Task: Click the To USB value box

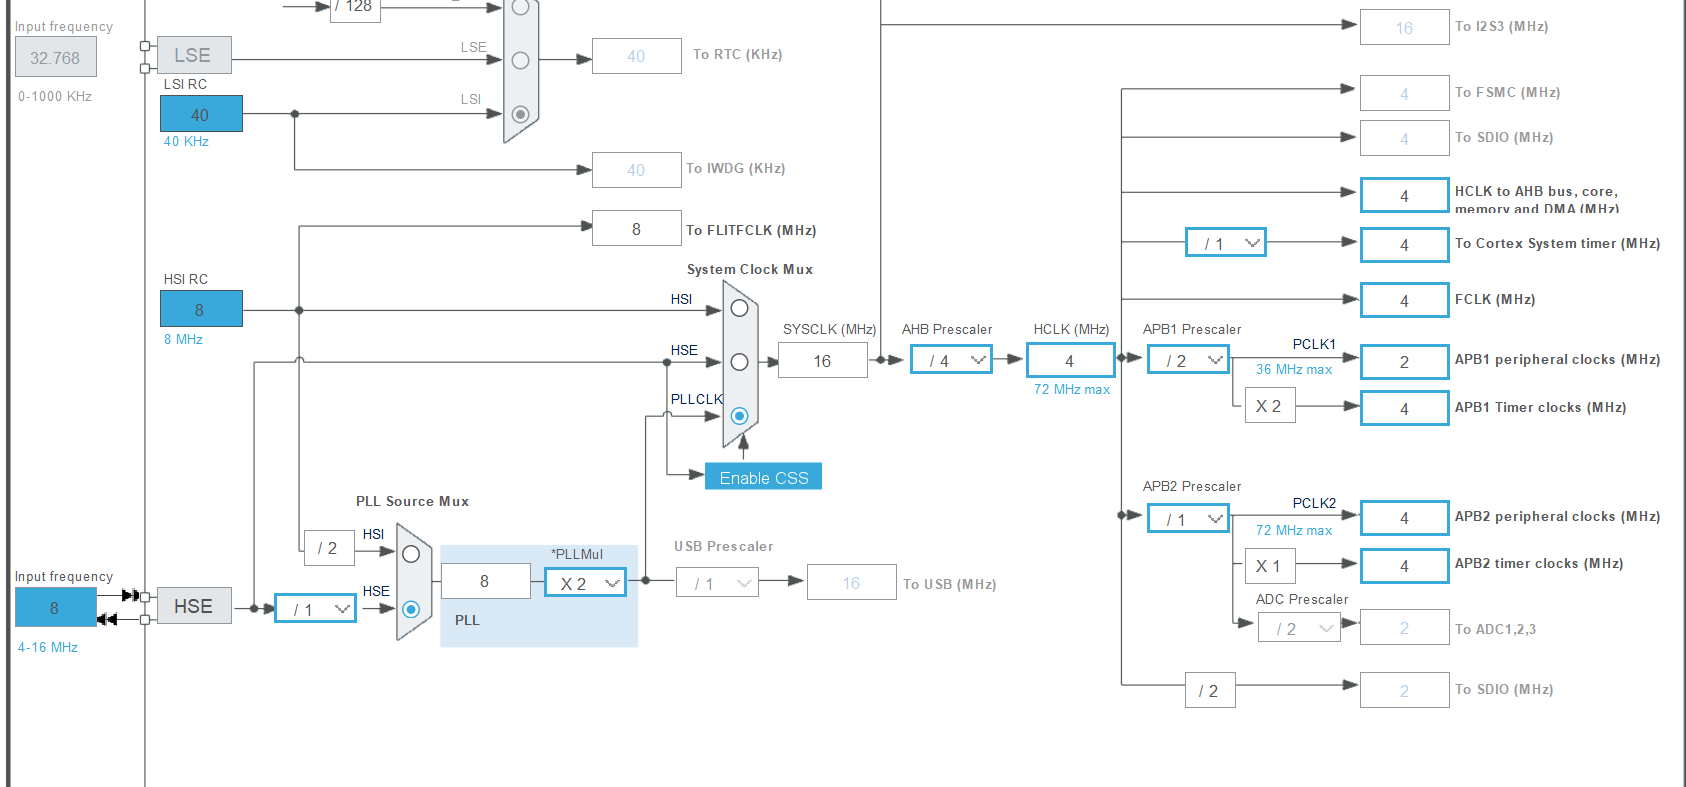Action: (x=851, y=582)
